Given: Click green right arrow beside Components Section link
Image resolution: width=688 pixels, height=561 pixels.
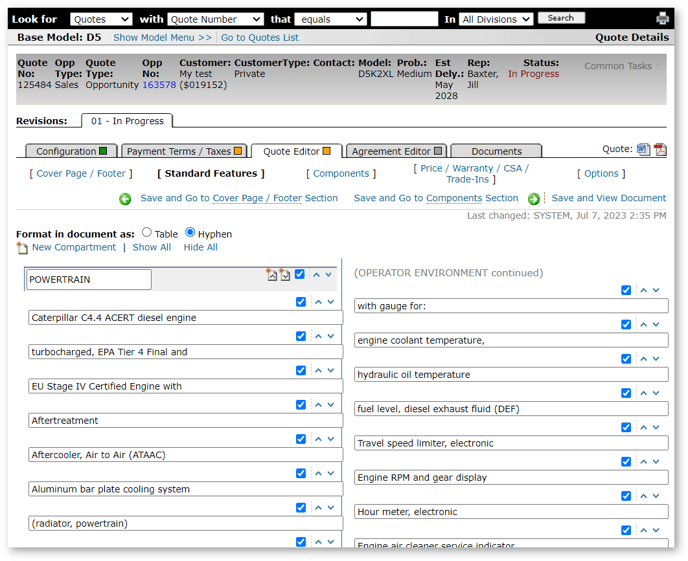Looking at the screenshot, I should tap(533, 199).
